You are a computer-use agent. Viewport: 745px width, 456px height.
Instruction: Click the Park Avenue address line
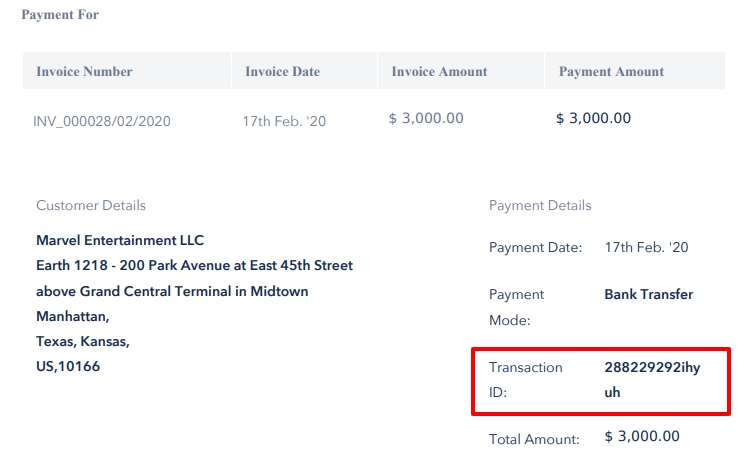pos(194,265)
